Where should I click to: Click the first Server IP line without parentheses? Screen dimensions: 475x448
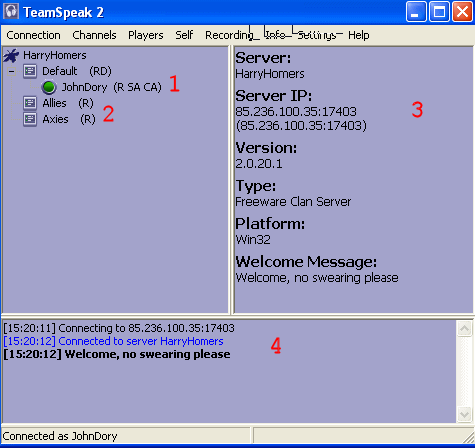[x=296, y=111]
